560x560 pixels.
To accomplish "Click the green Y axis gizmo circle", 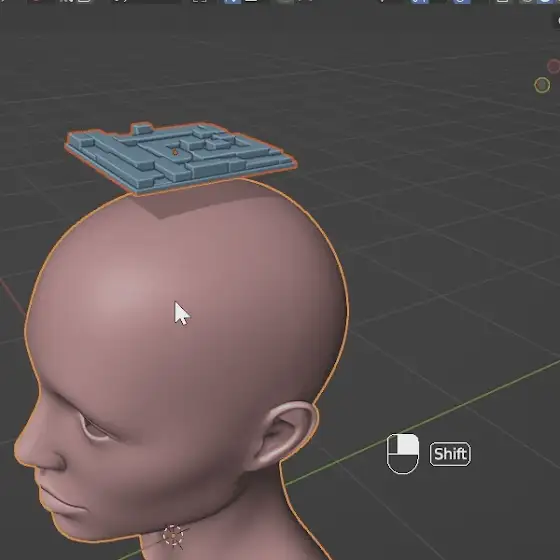I will [x=542, y=85].
